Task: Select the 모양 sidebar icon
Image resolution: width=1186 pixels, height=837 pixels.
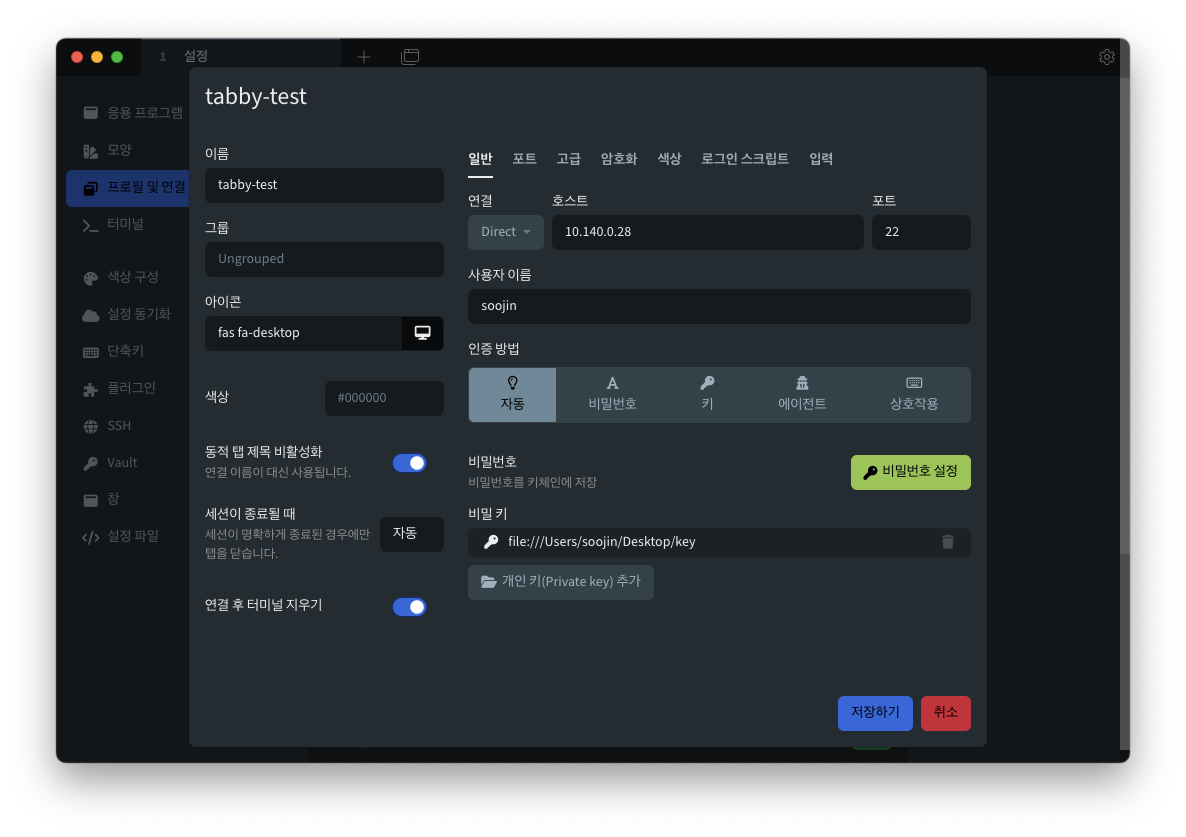Action: tap(91, 150)
